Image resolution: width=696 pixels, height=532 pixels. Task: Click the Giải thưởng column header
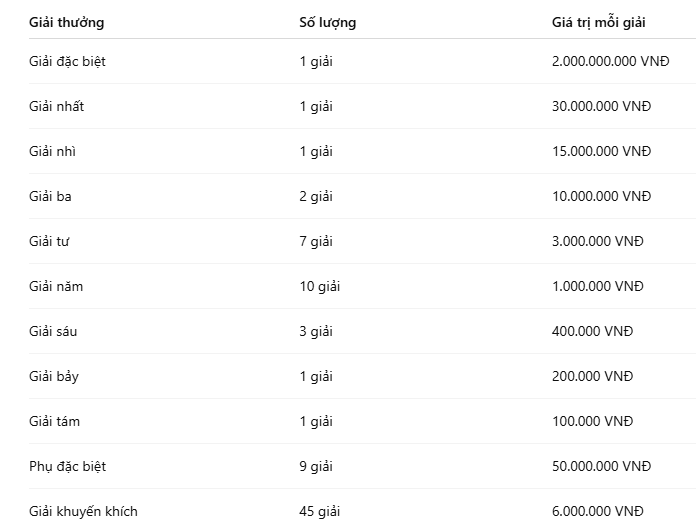click(x=67, y=22)
